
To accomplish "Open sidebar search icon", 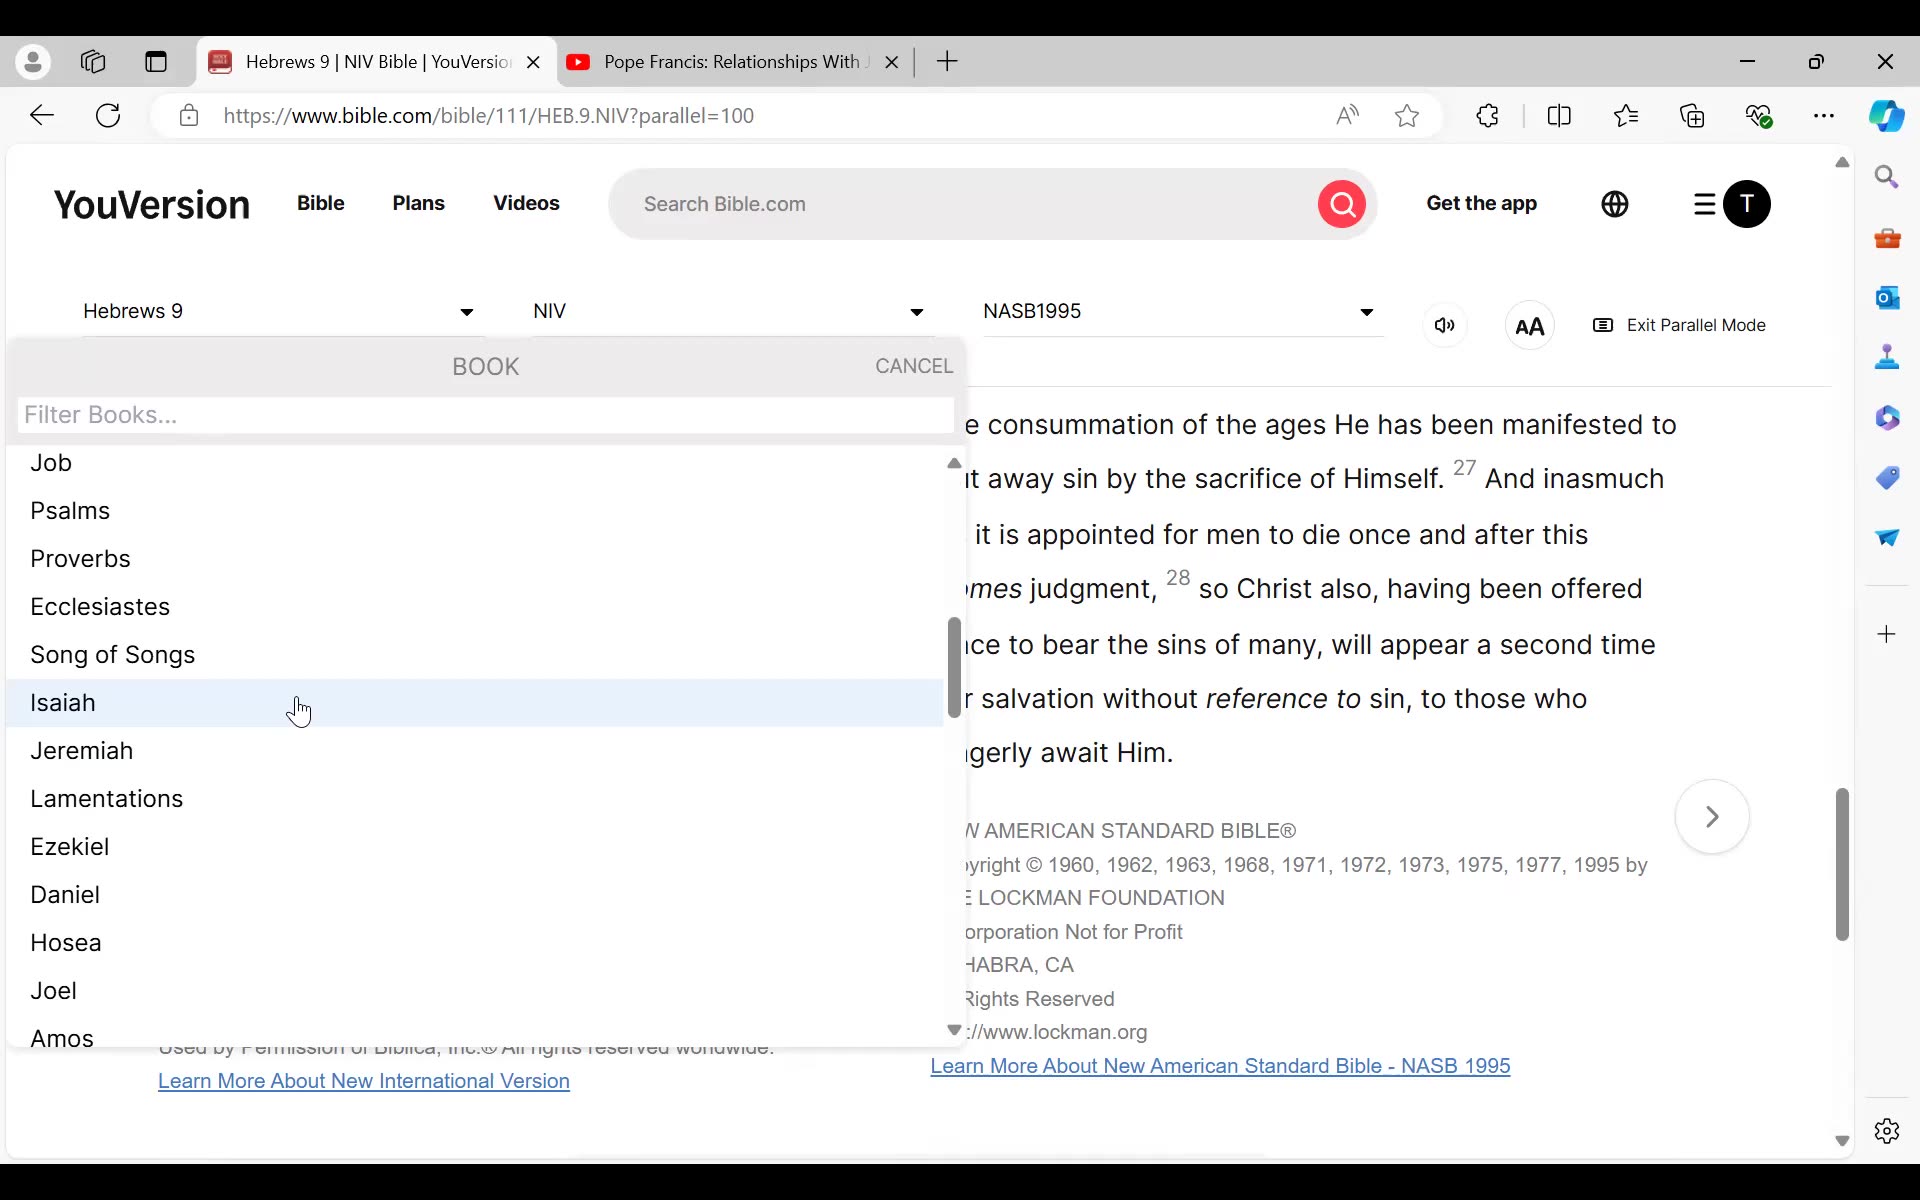I will (1887, 177).
